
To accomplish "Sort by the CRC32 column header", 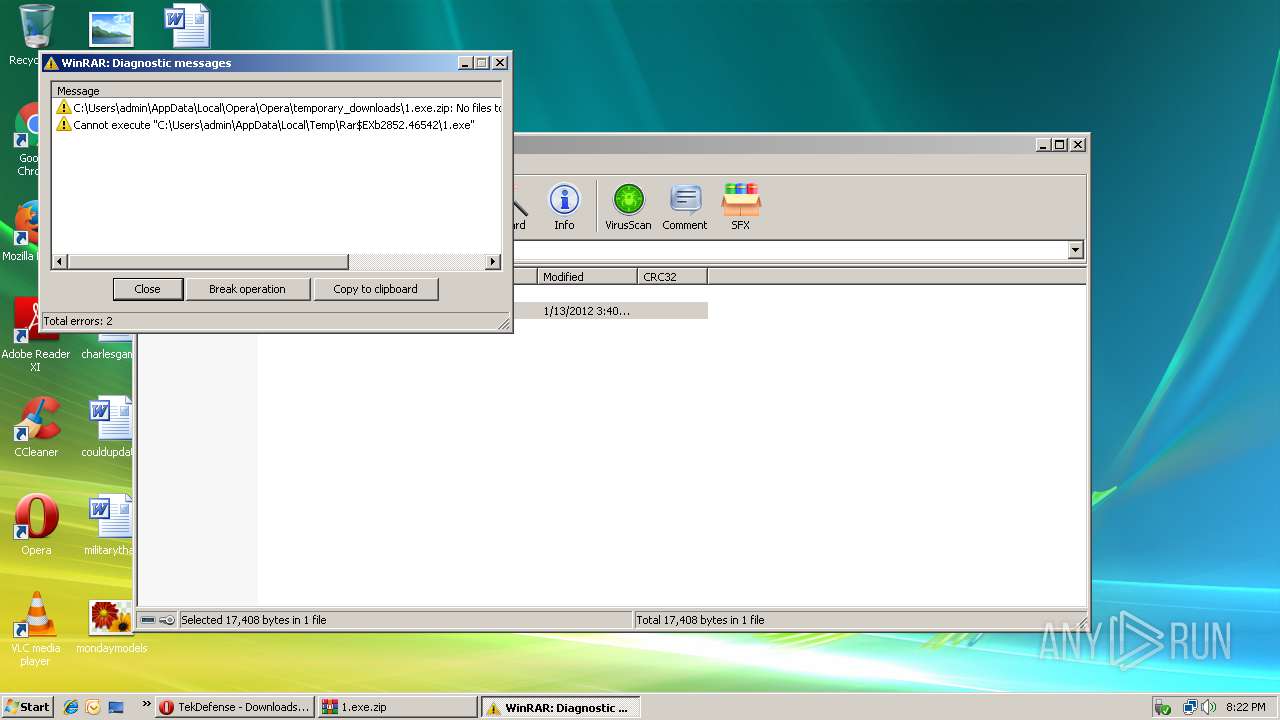I will pyautogui.click(x=672, y=277).
